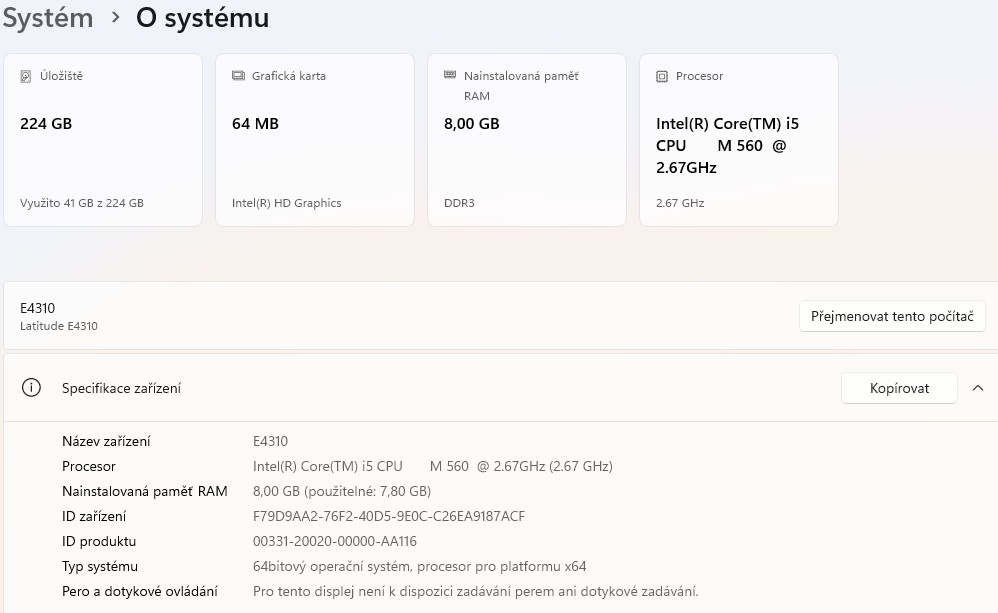Go back to Systém via the breadcrumb
998x613 pixels.
46,18
